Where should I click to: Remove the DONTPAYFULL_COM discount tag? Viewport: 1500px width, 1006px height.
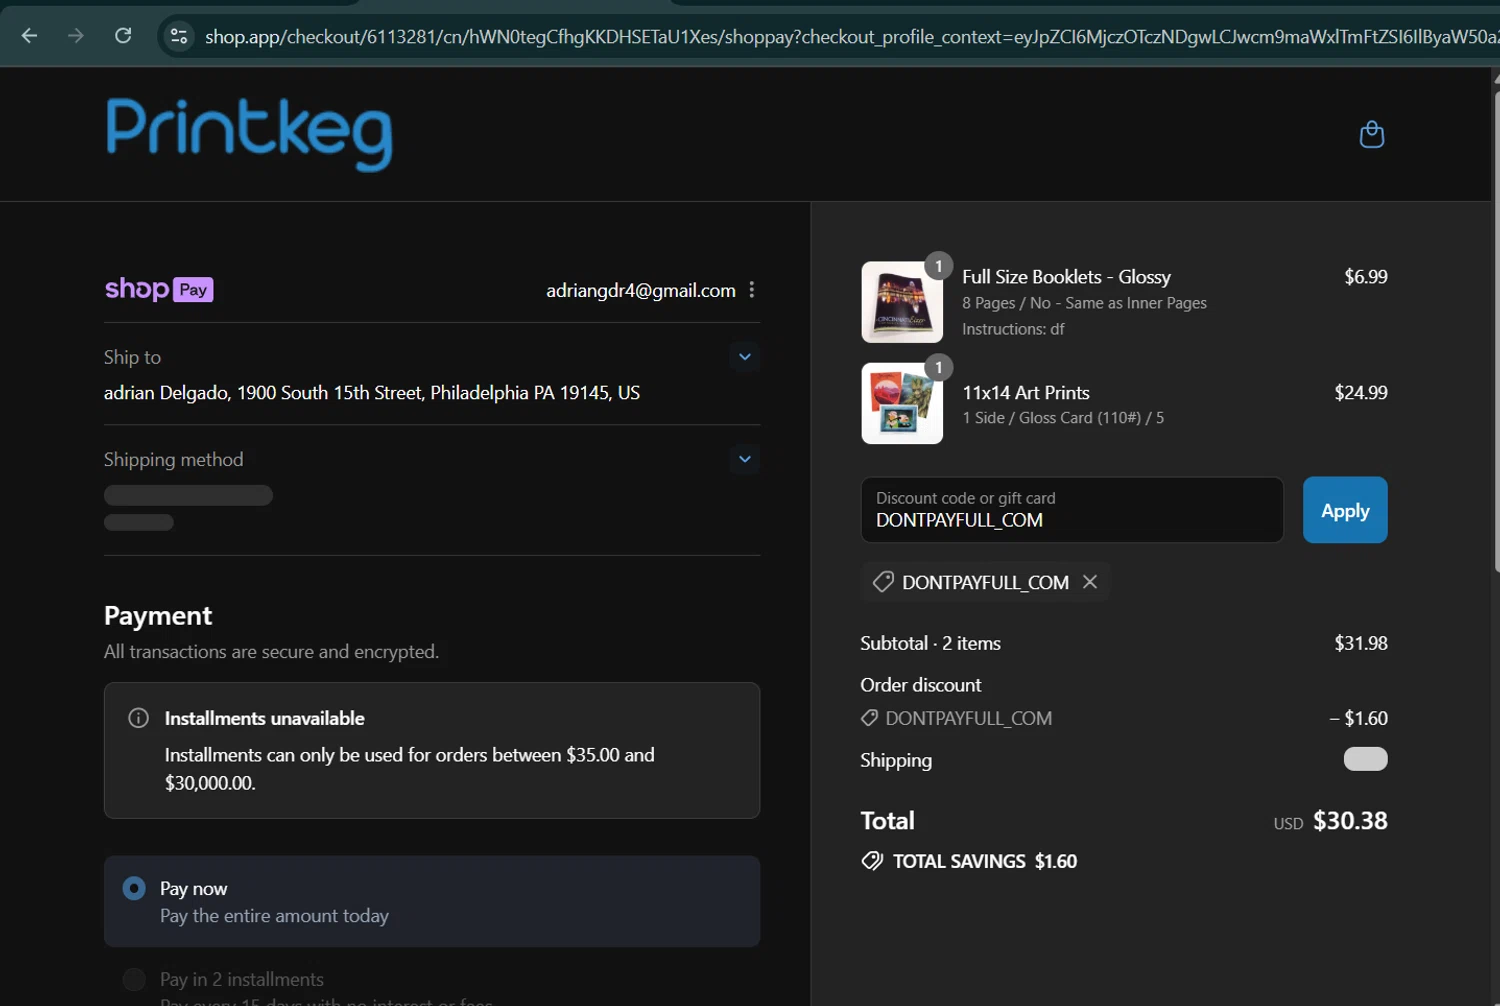pos(1090,582)
